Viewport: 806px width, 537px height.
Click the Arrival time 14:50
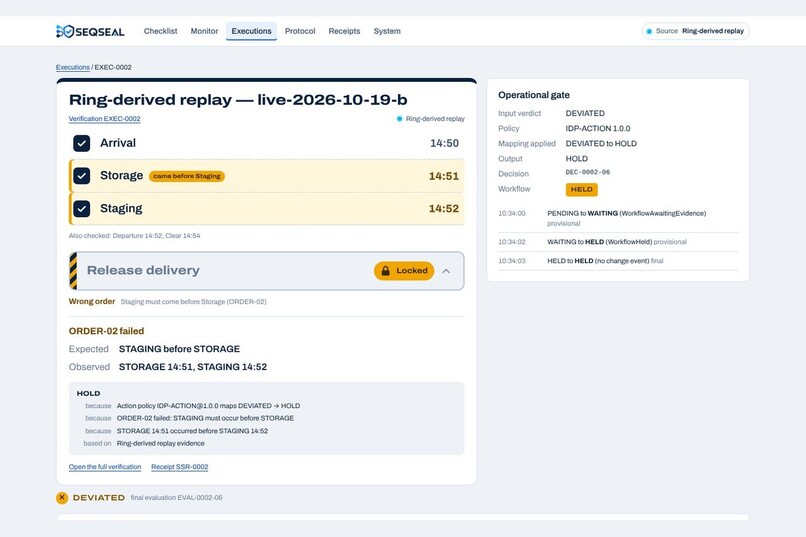pyautogui.click(x=444, y=143)
